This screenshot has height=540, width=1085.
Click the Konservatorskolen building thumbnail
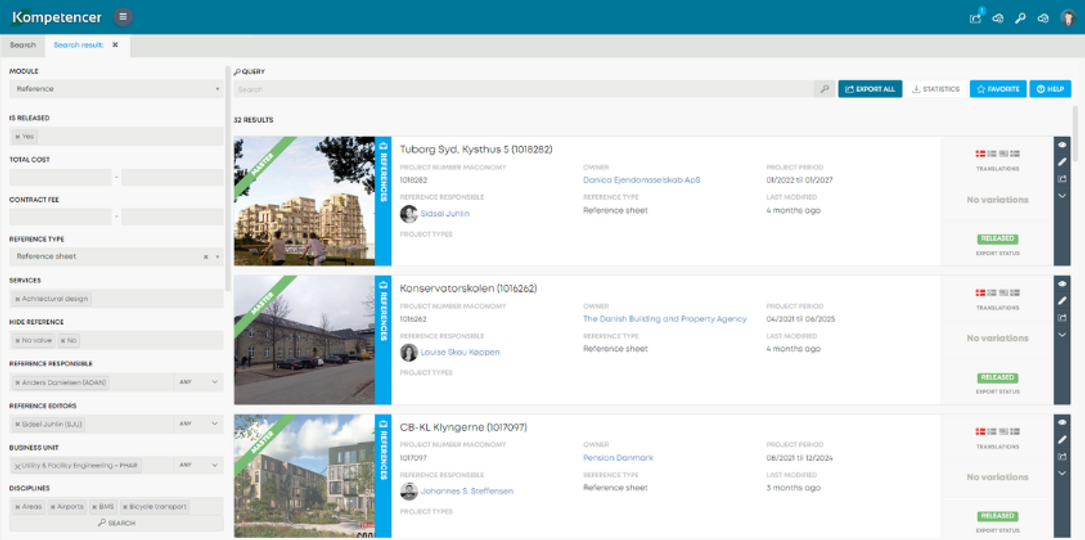coord(304,340)
